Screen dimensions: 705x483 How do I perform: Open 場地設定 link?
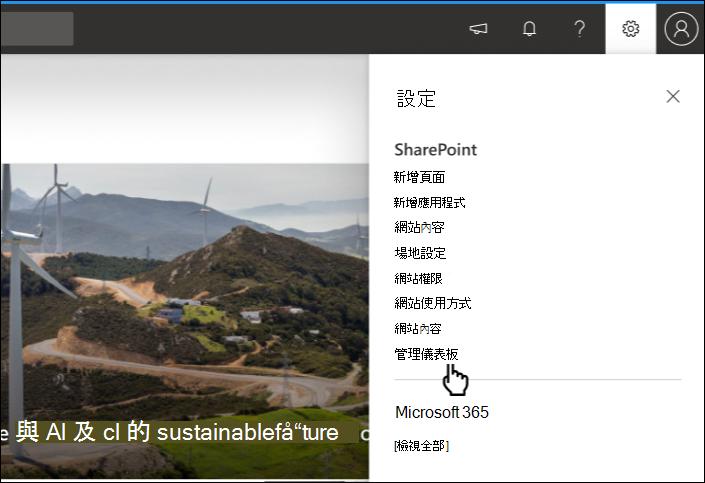pyautogui.click(x=420, y=253)
